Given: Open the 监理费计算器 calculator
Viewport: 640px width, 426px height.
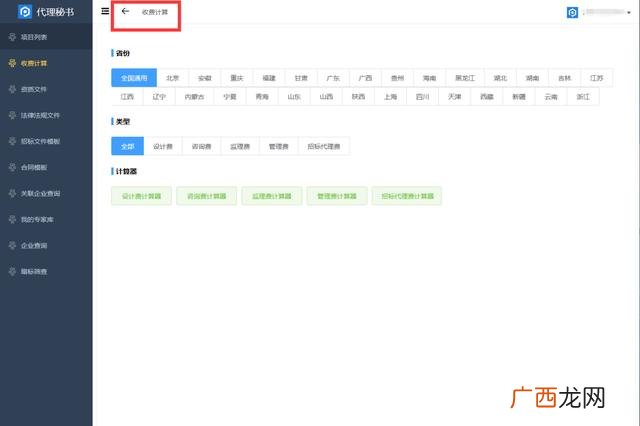Looking at the screenshot, I should [272, 196].
